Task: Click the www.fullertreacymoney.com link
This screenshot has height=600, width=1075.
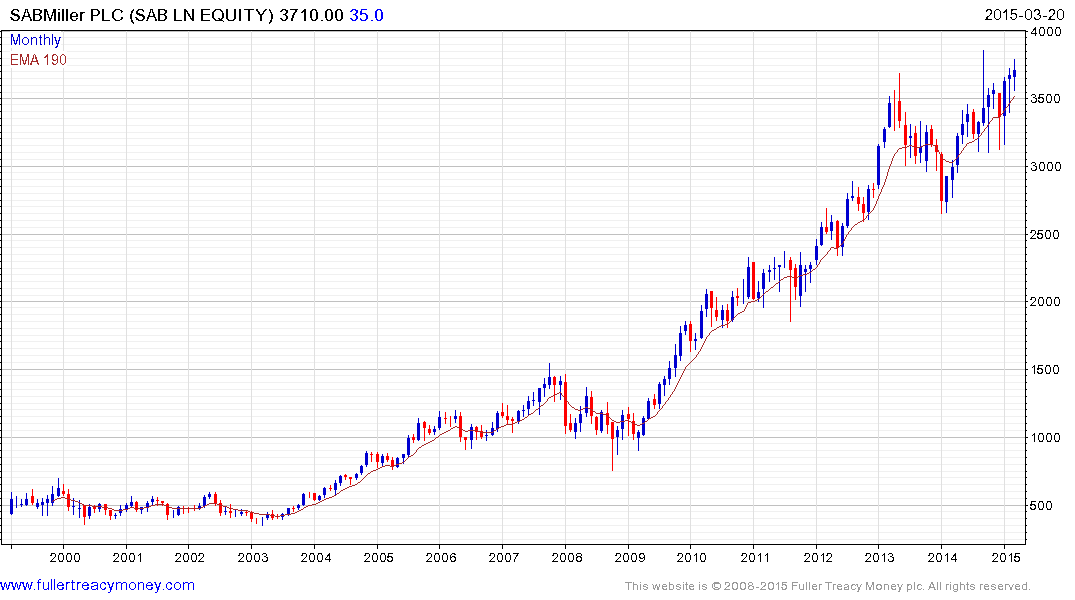Action: tap(97, 586)
